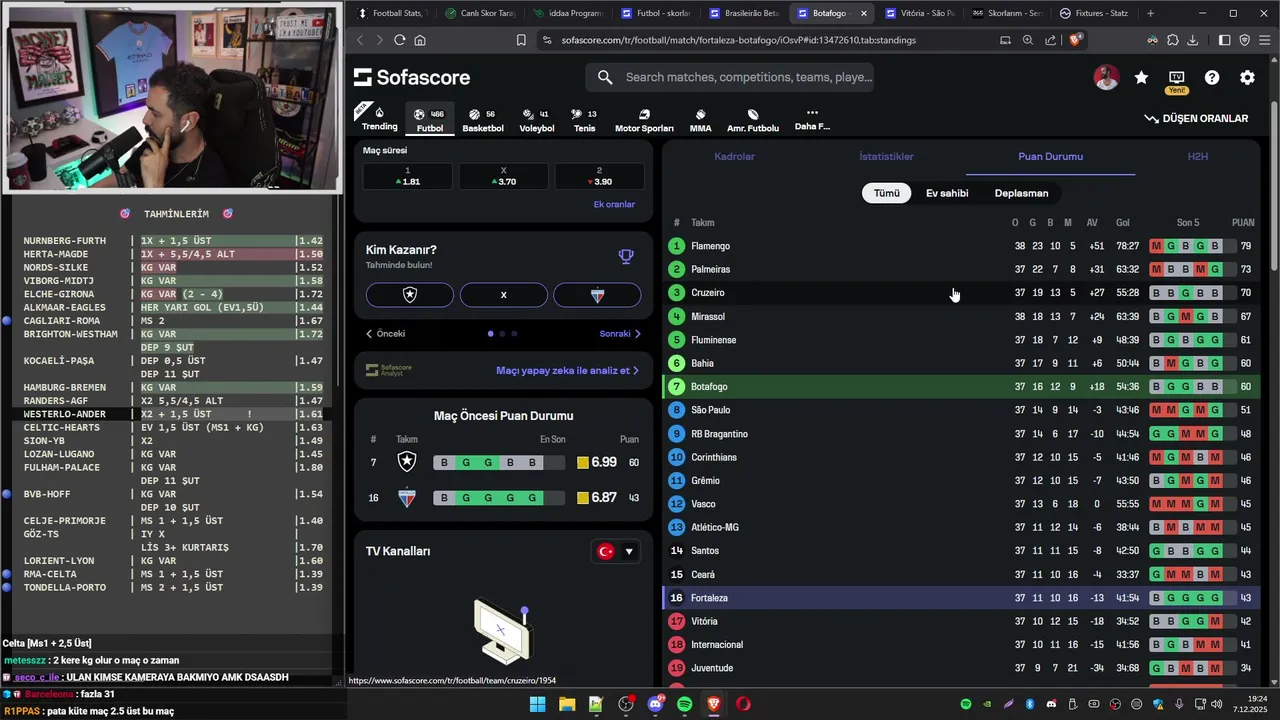Viewport: 1280px width, 720px height.
Task: Switch to Puan Durumu tab
Action: coord(1050,157)
